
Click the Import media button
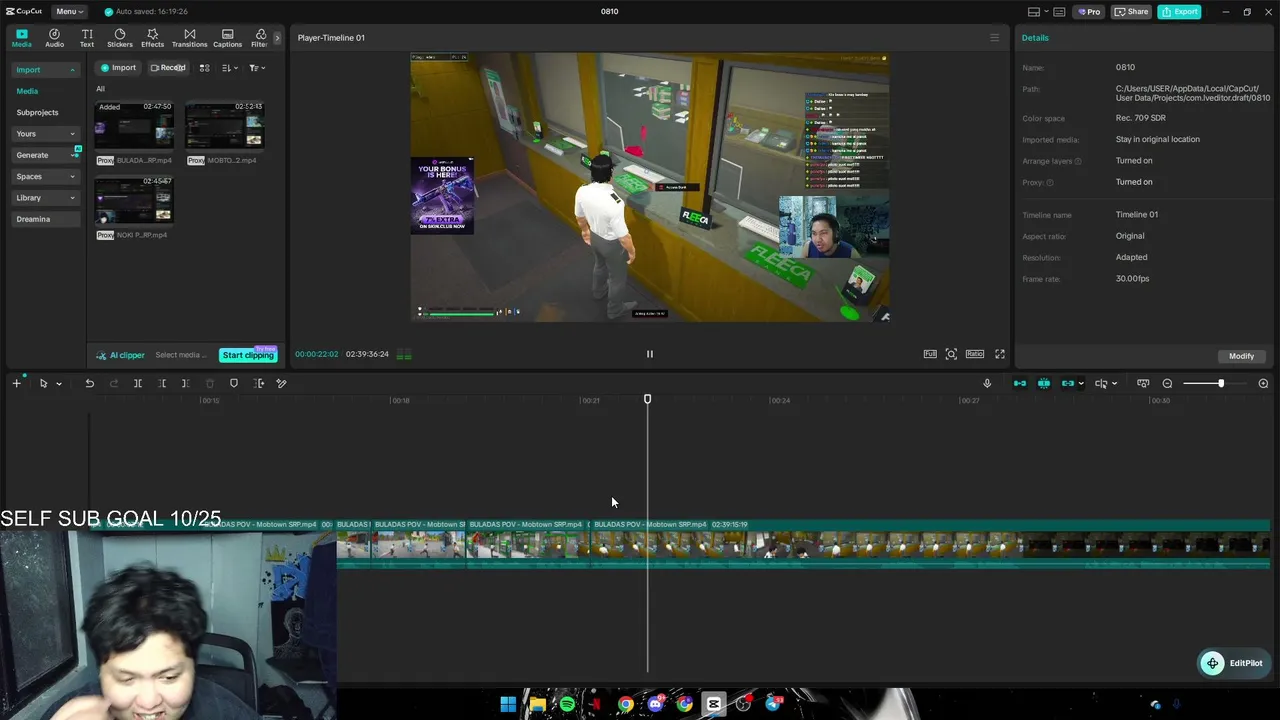click(118, 68)
